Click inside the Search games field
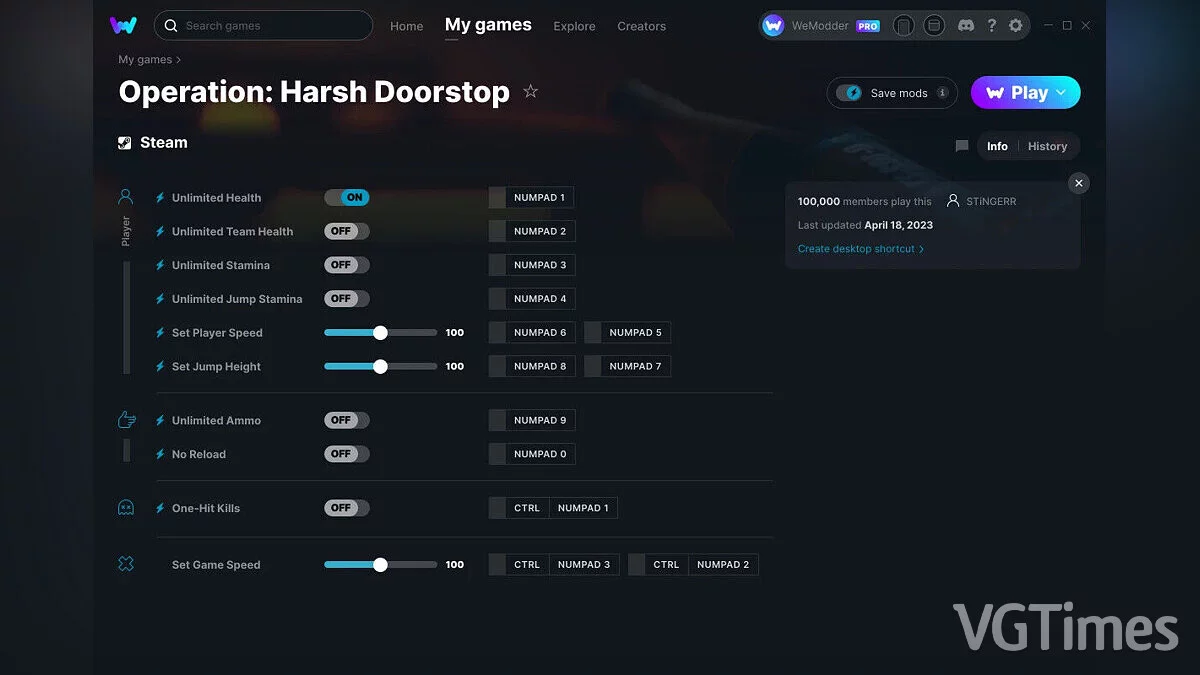 coord(263,25)
